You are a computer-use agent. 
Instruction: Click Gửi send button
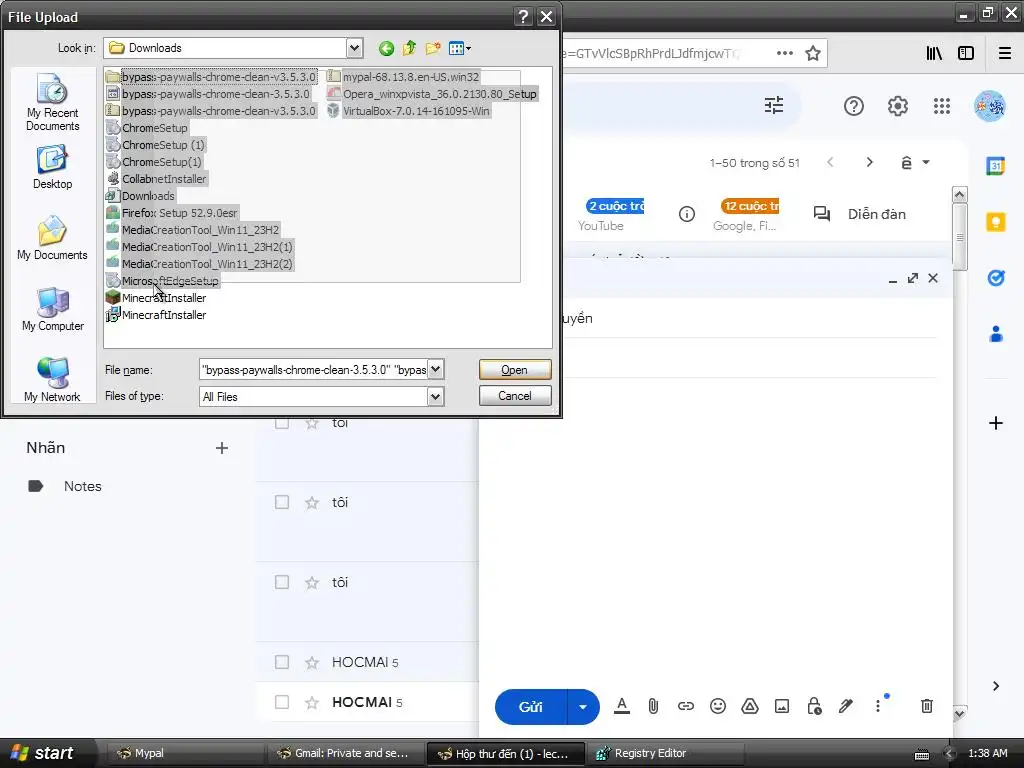(531, 707)
